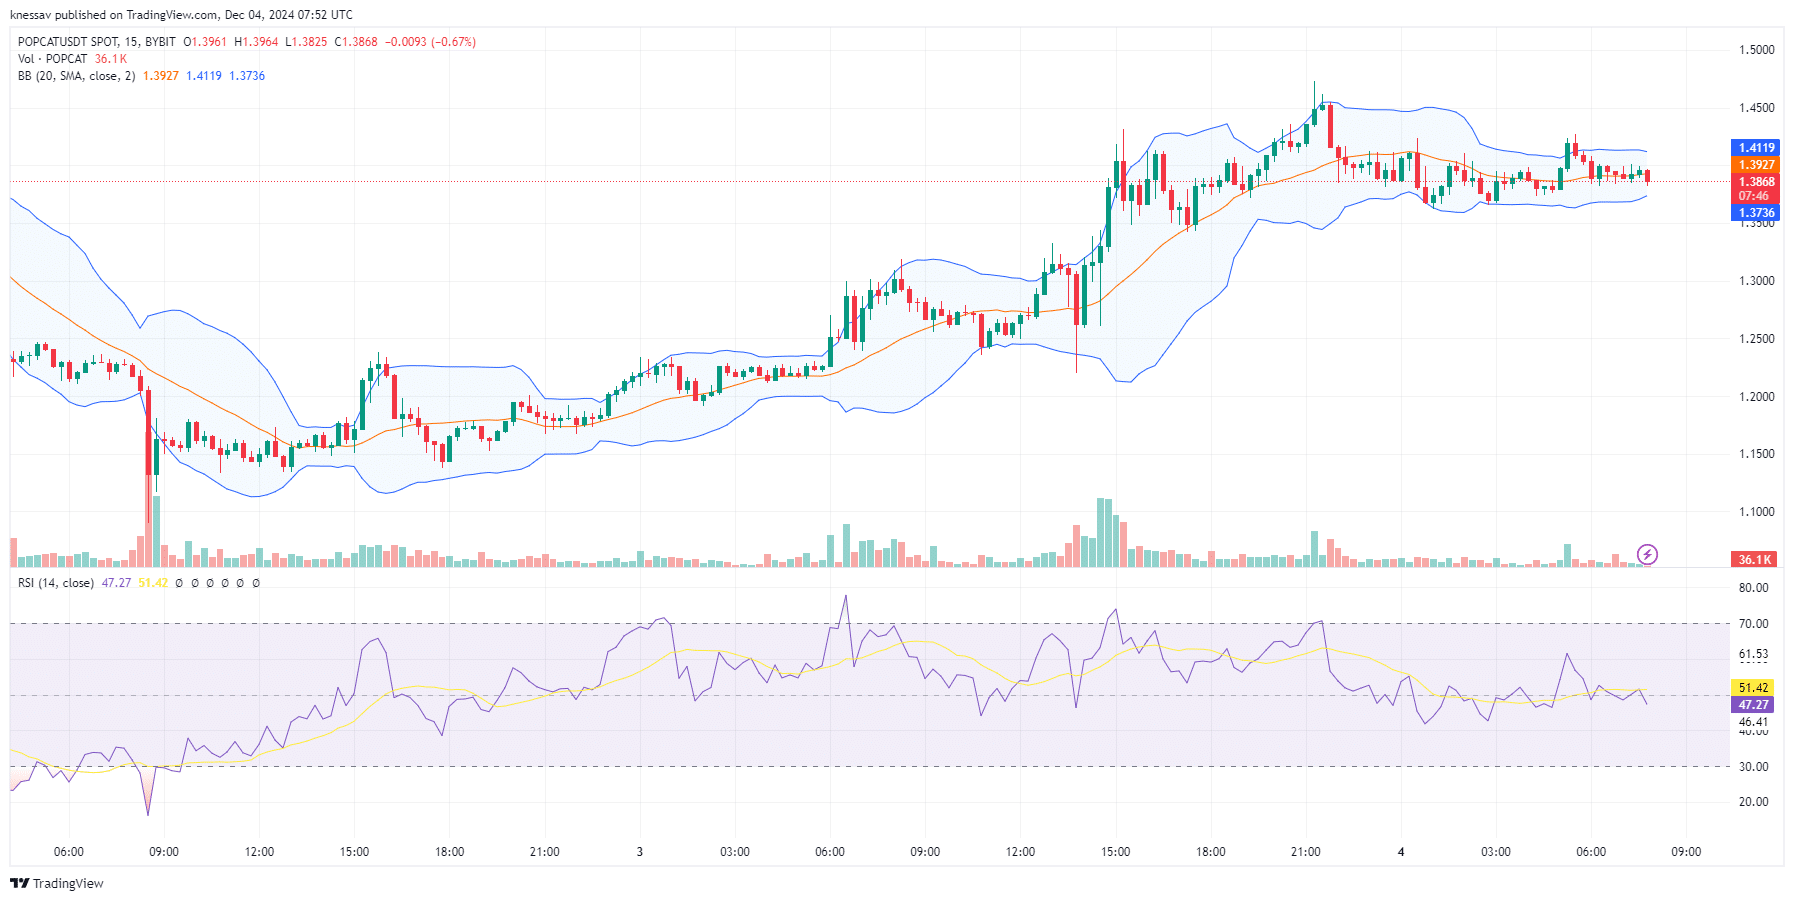The image size is (1794, 901).
Task: Click the 1.2500 price axis label
Action: tap(1757, 339)
